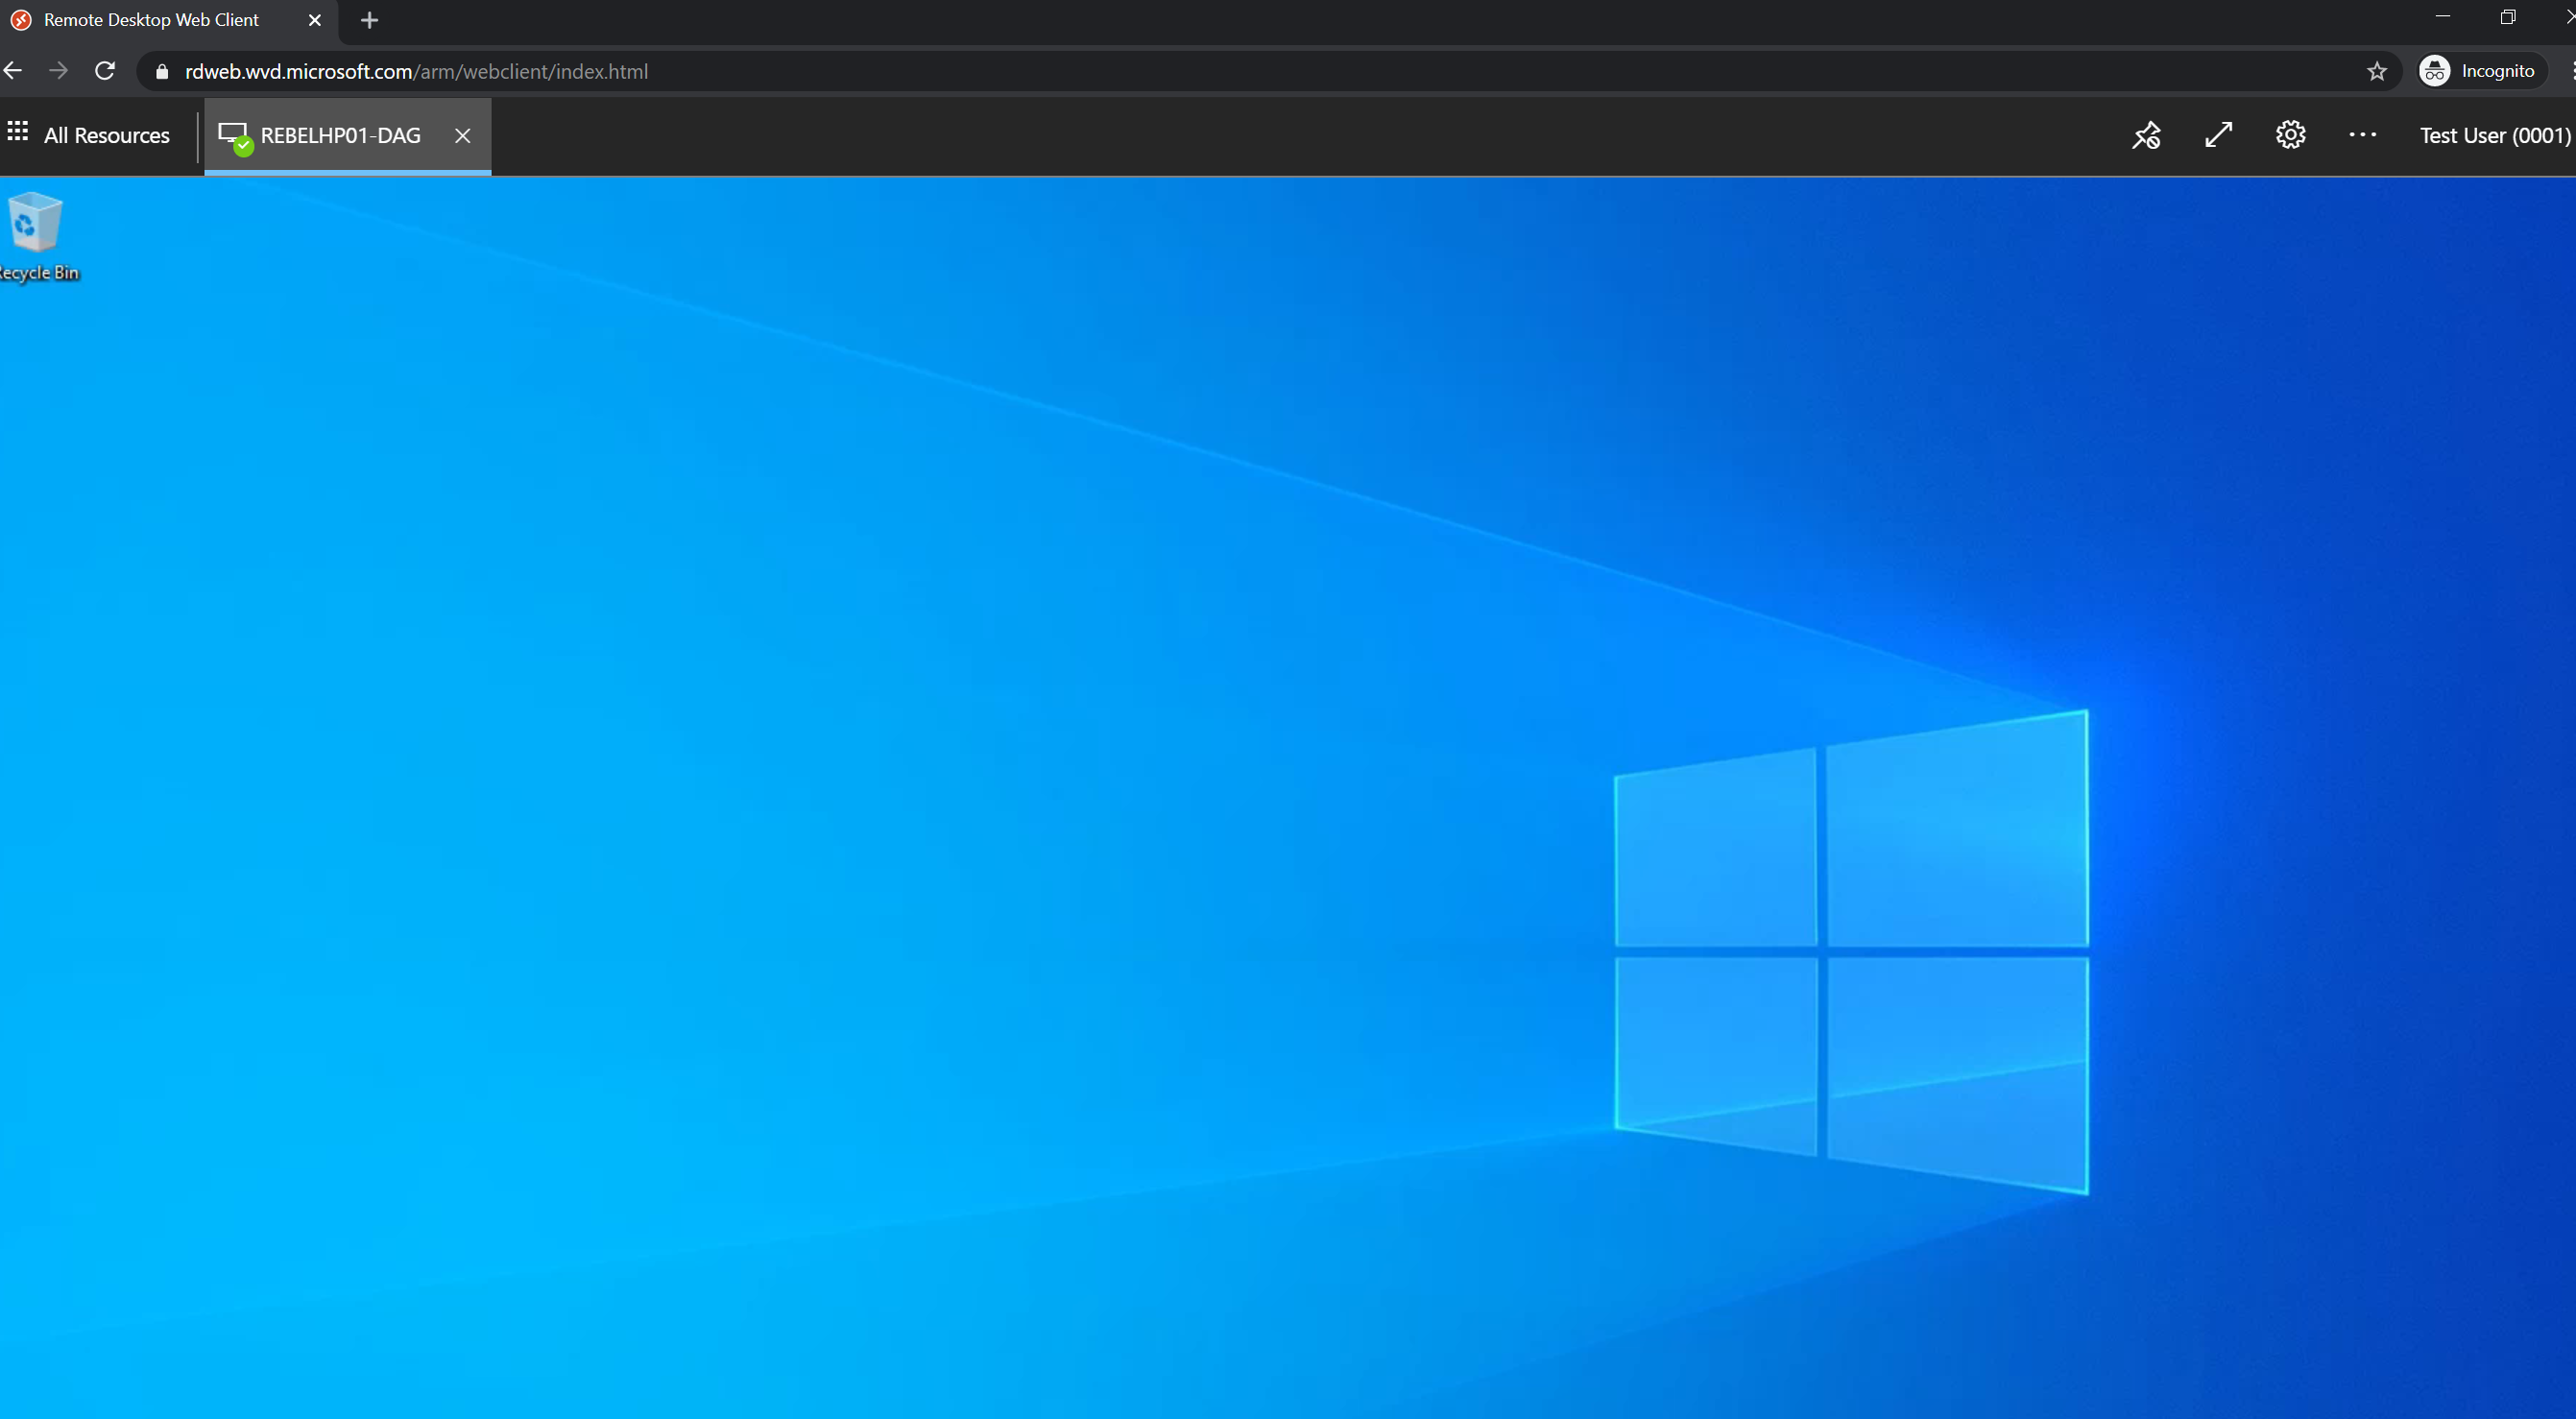Image resolution: width=2576 pixels, height=1419 pixels.
Task: Open a new browser tab
Action: (369, 19)
